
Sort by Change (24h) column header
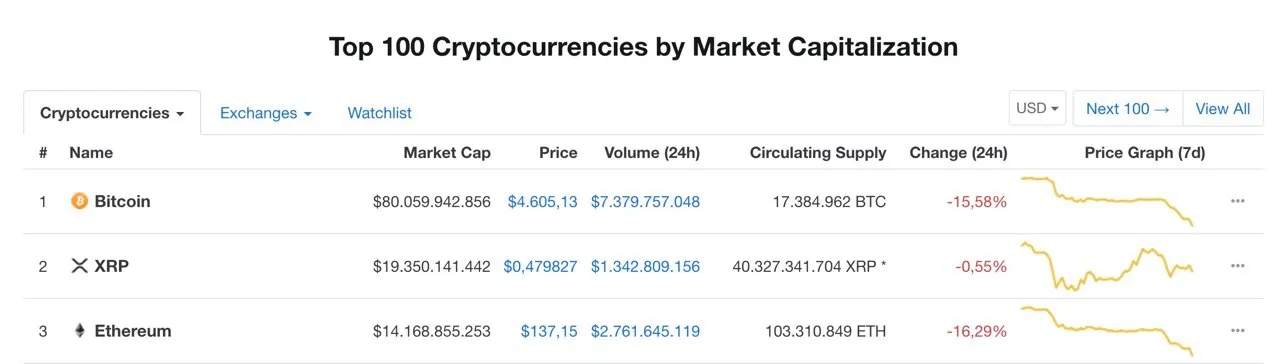(x=958, y=153)
